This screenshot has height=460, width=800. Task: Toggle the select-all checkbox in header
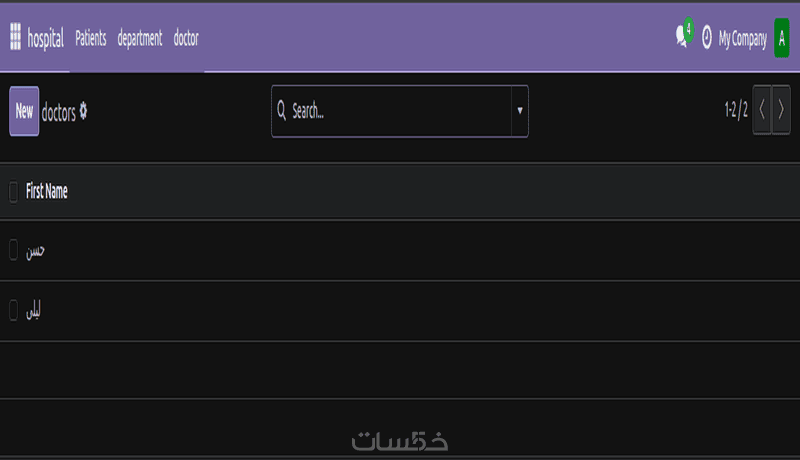point(13,192)
